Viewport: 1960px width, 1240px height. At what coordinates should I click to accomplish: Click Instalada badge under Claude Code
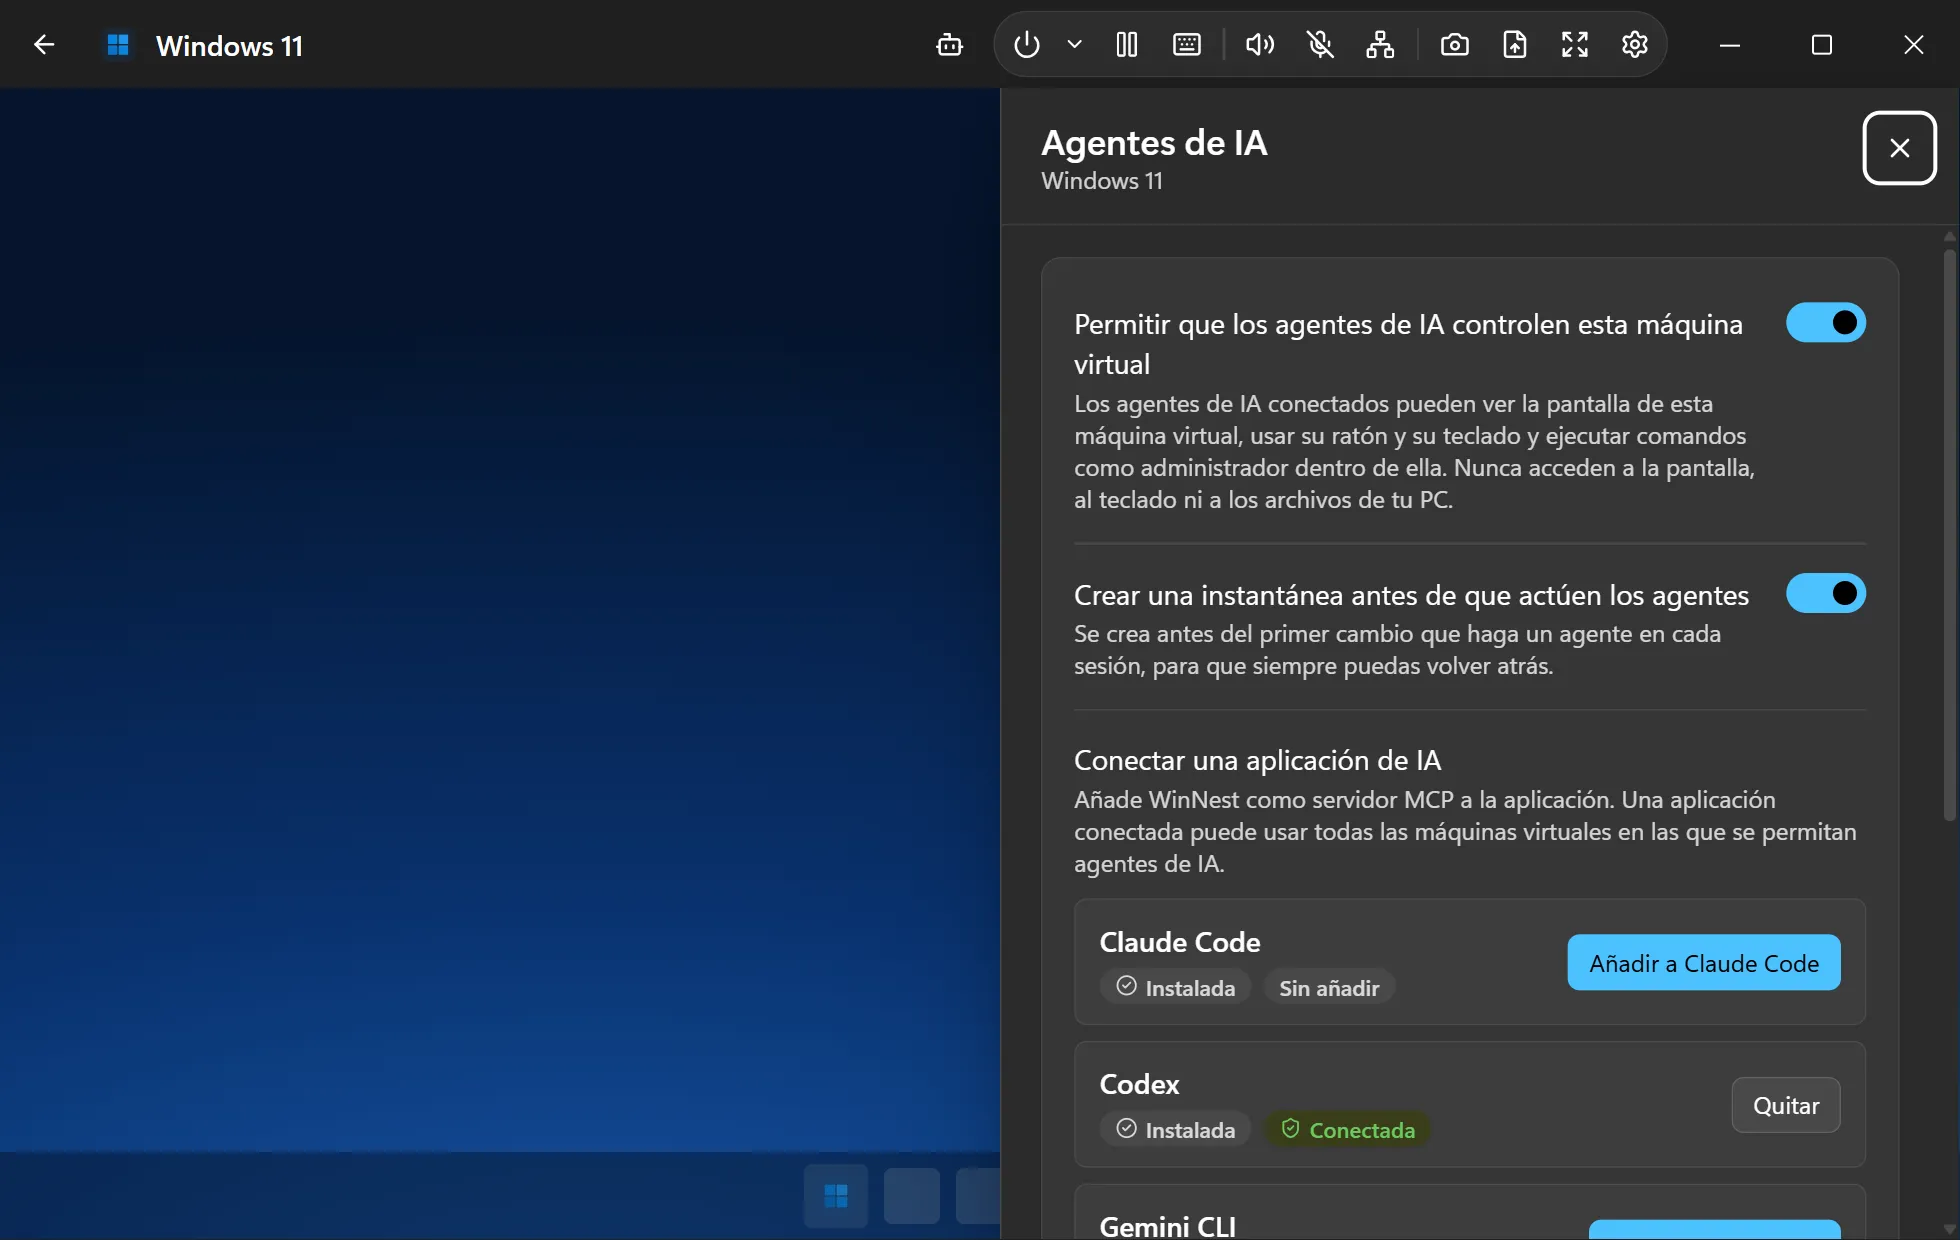1175,988
